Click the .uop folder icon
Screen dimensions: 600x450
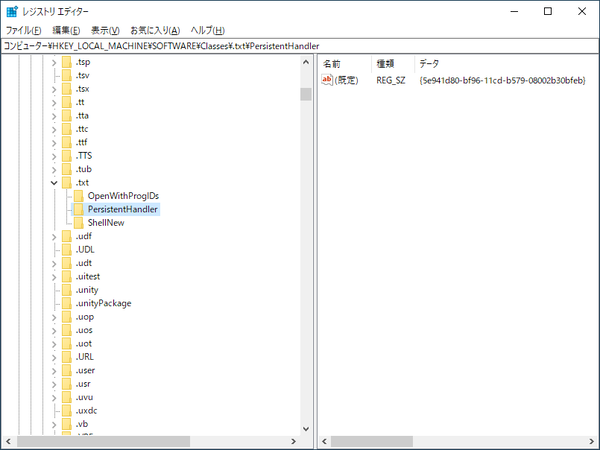point(67,317)
